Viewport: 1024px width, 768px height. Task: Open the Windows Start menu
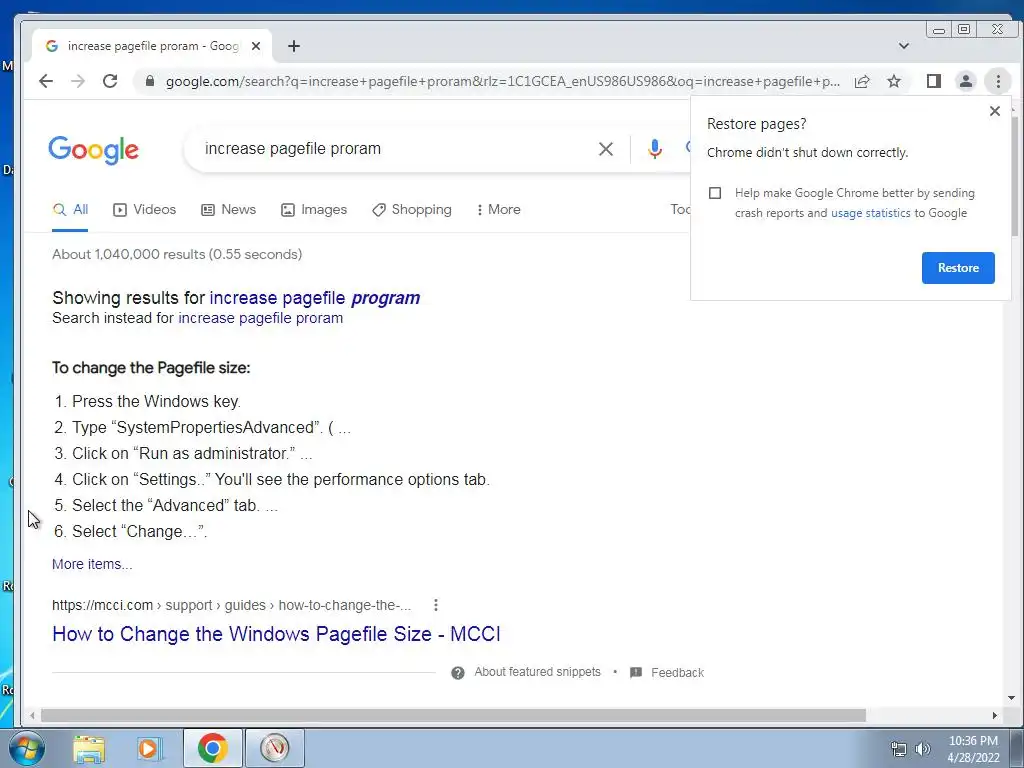[27, 748]
